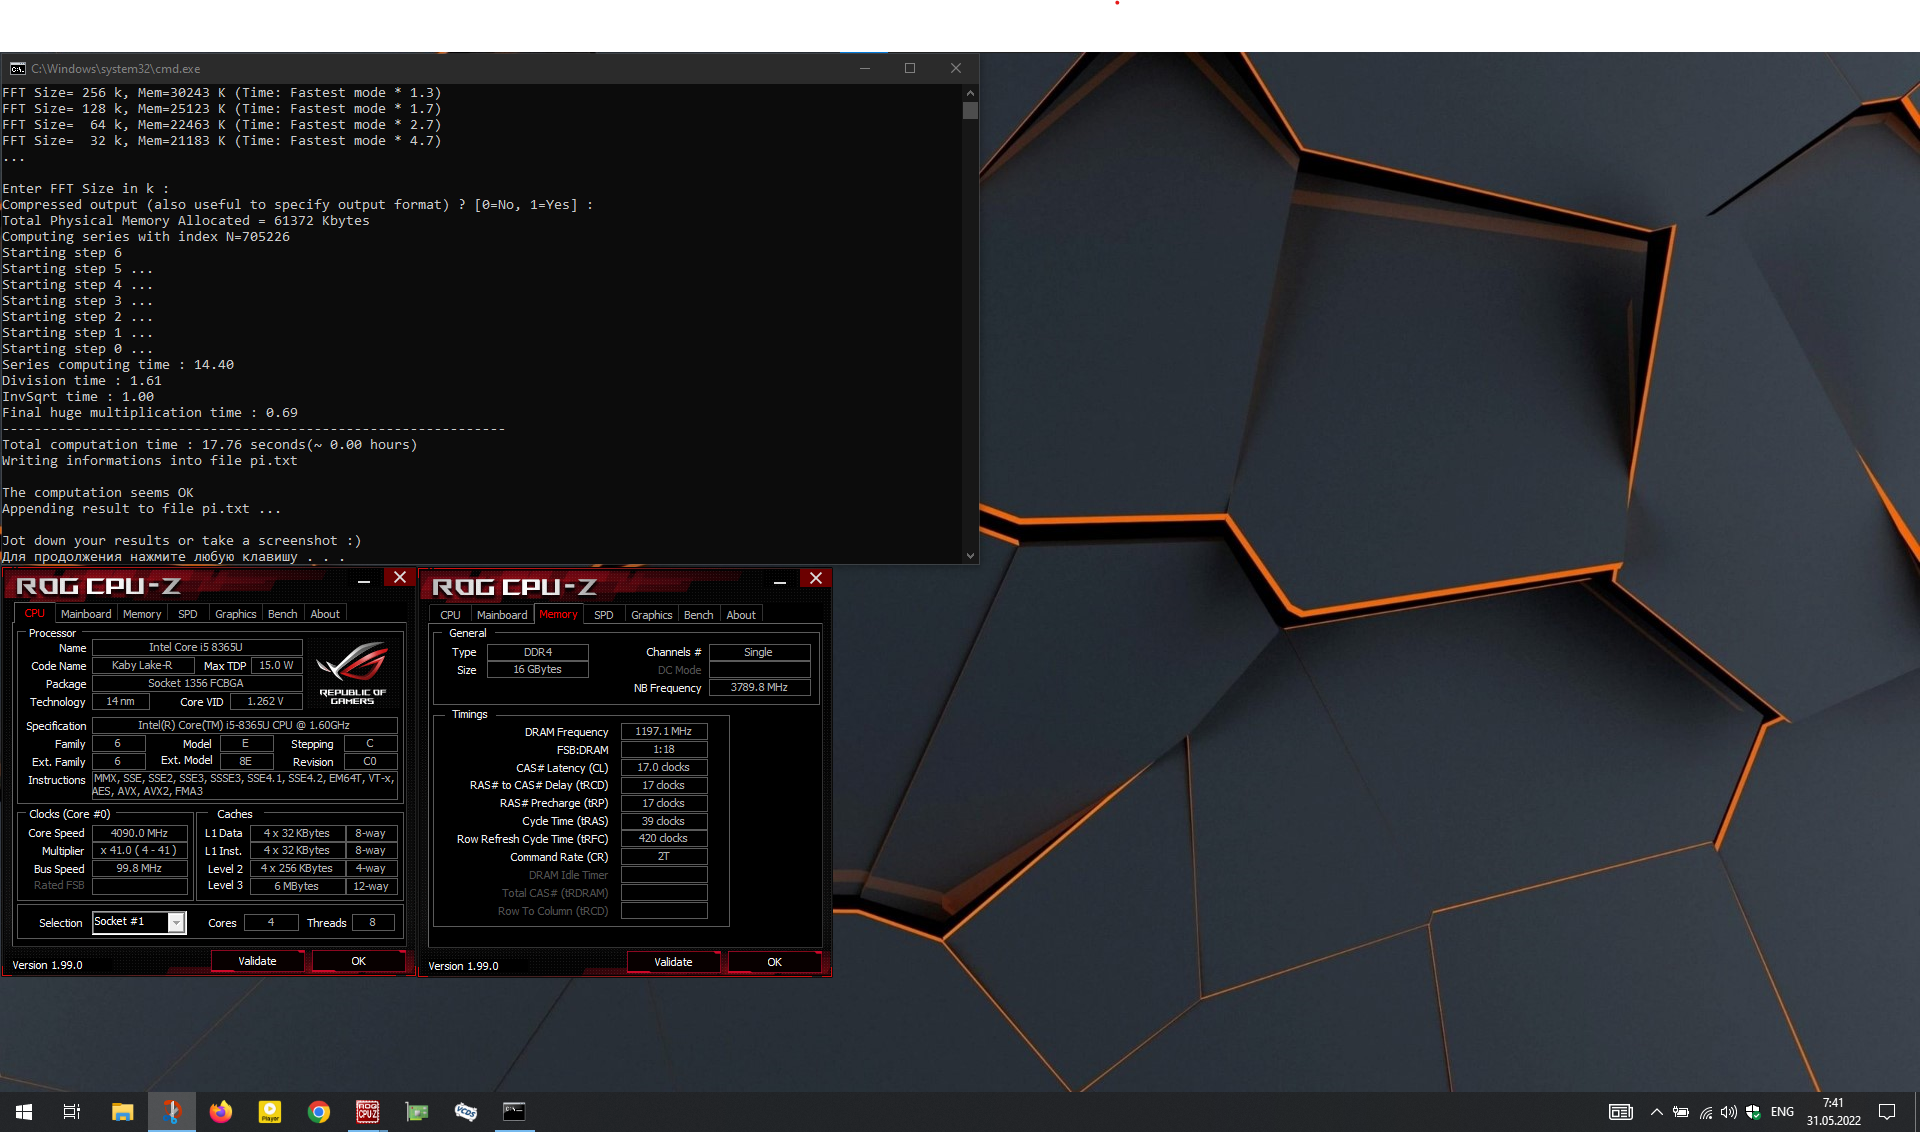Click the 16 GBytes memory size field

538,670
